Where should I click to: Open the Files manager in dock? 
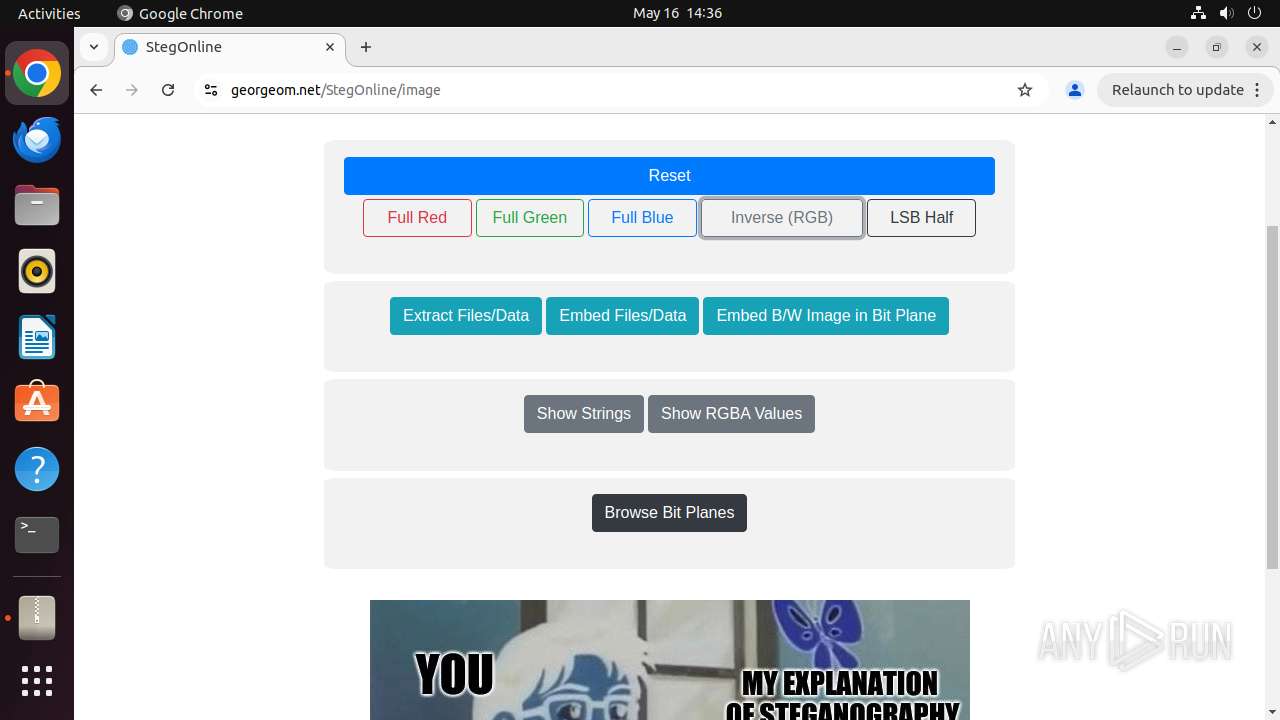click(37, 206)
